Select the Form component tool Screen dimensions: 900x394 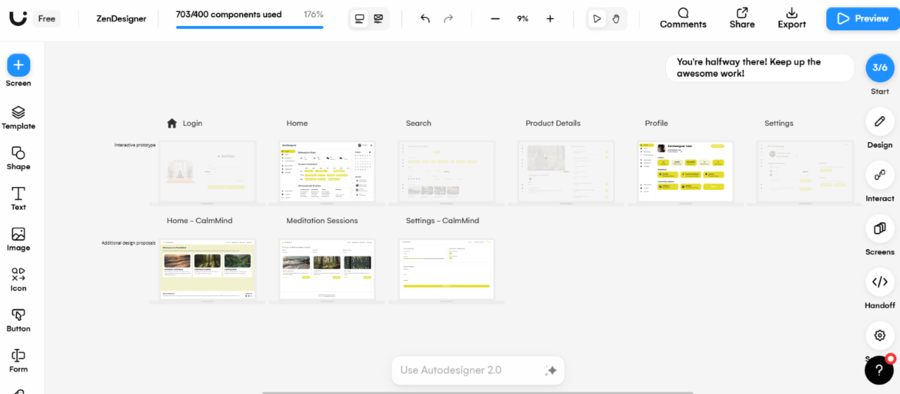(x=18, y=361)
